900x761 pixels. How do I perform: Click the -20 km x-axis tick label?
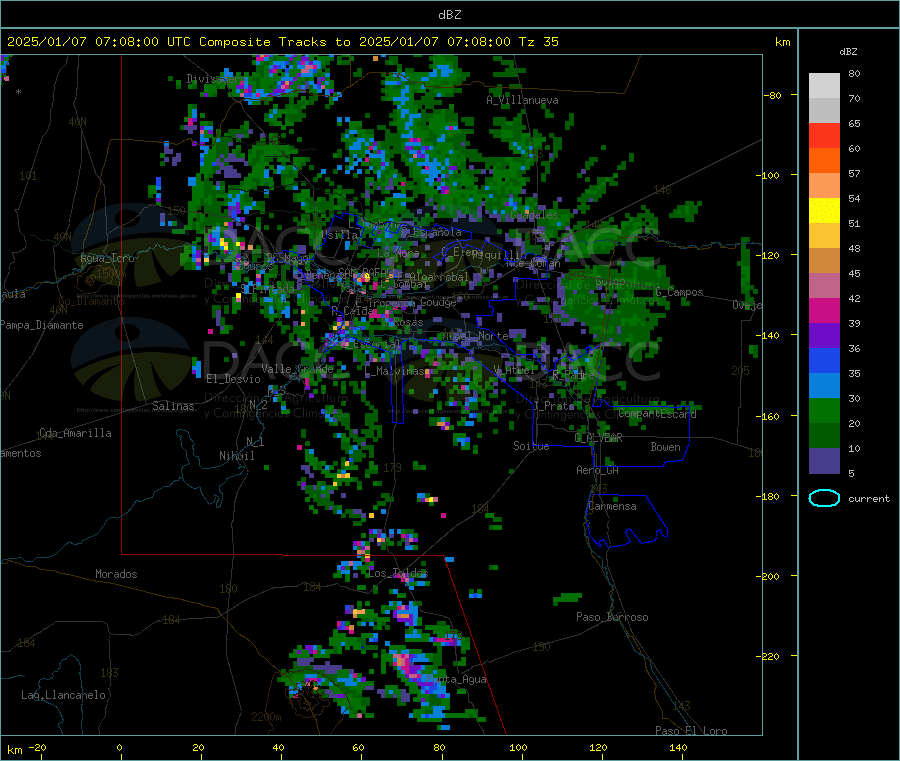37,747
